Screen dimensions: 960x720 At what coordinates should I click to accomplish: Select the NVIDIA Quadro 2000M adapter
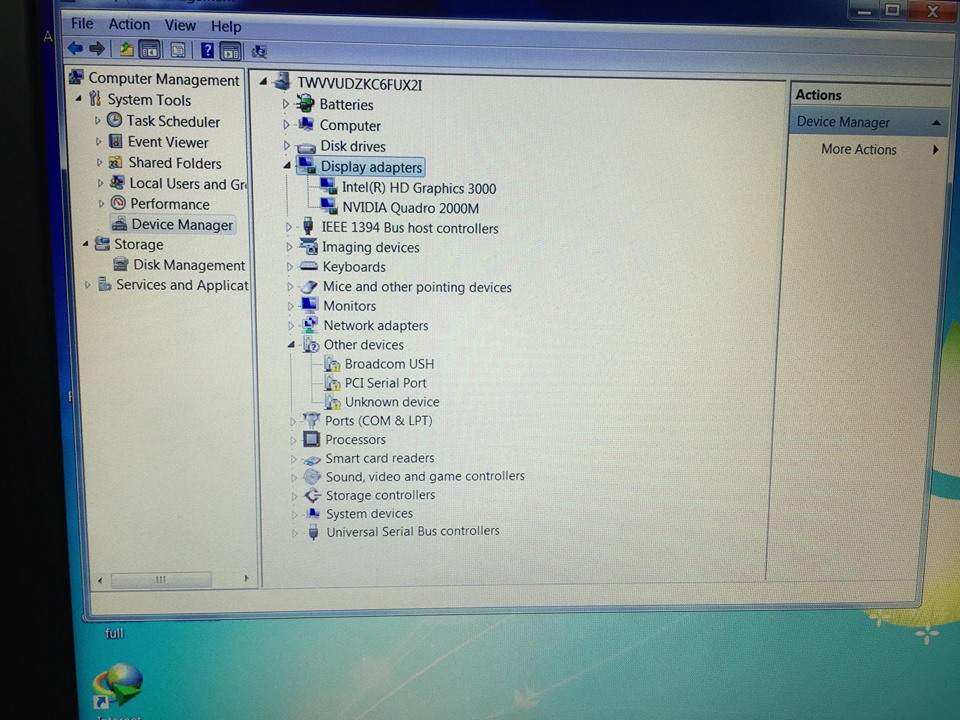pyautogui.click(x=410, y=208)
